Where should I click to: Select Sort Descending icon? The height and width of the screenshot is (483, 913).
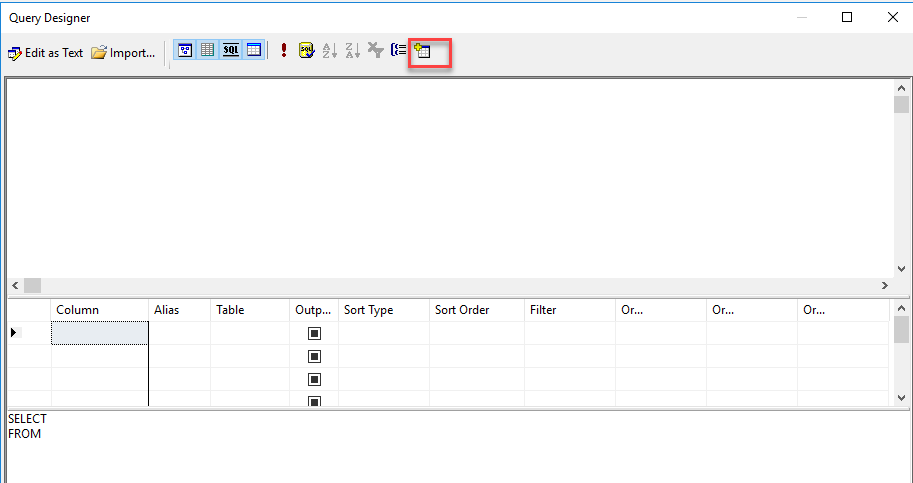[352, 51]
